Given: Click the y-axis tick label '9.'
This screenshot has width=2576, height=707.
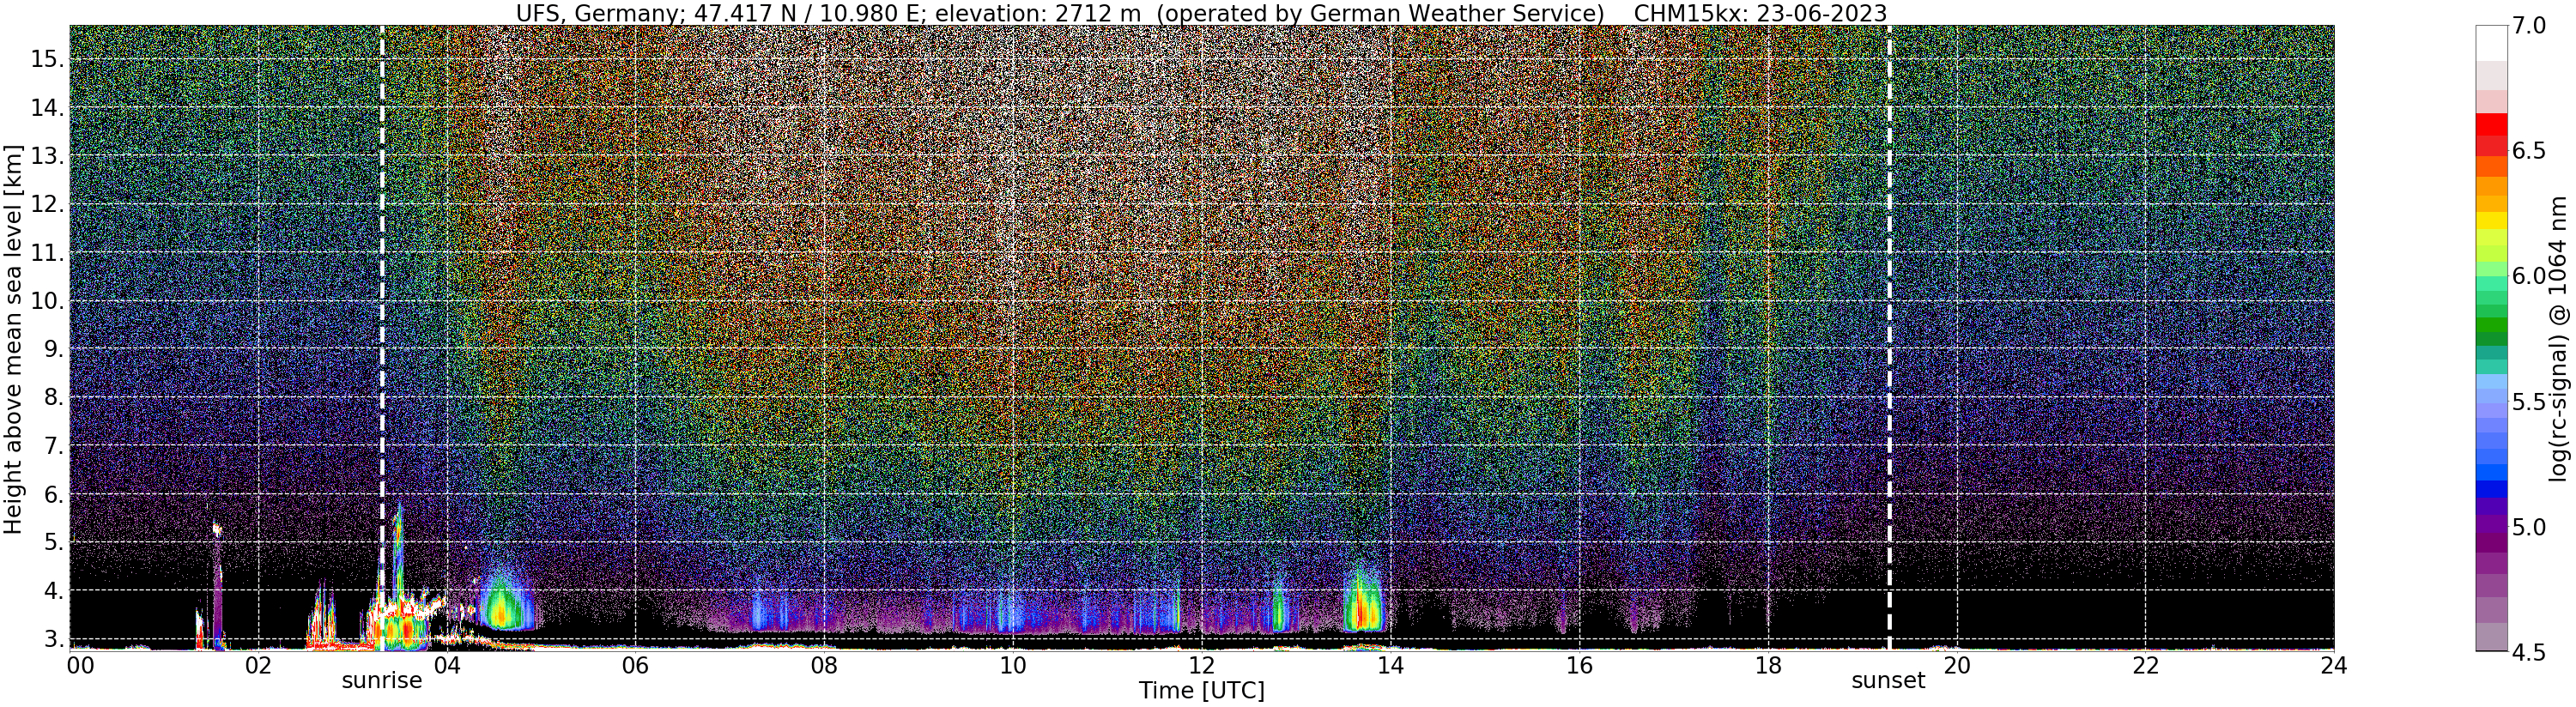Looking at the screenshot, I should click(54, 349).
